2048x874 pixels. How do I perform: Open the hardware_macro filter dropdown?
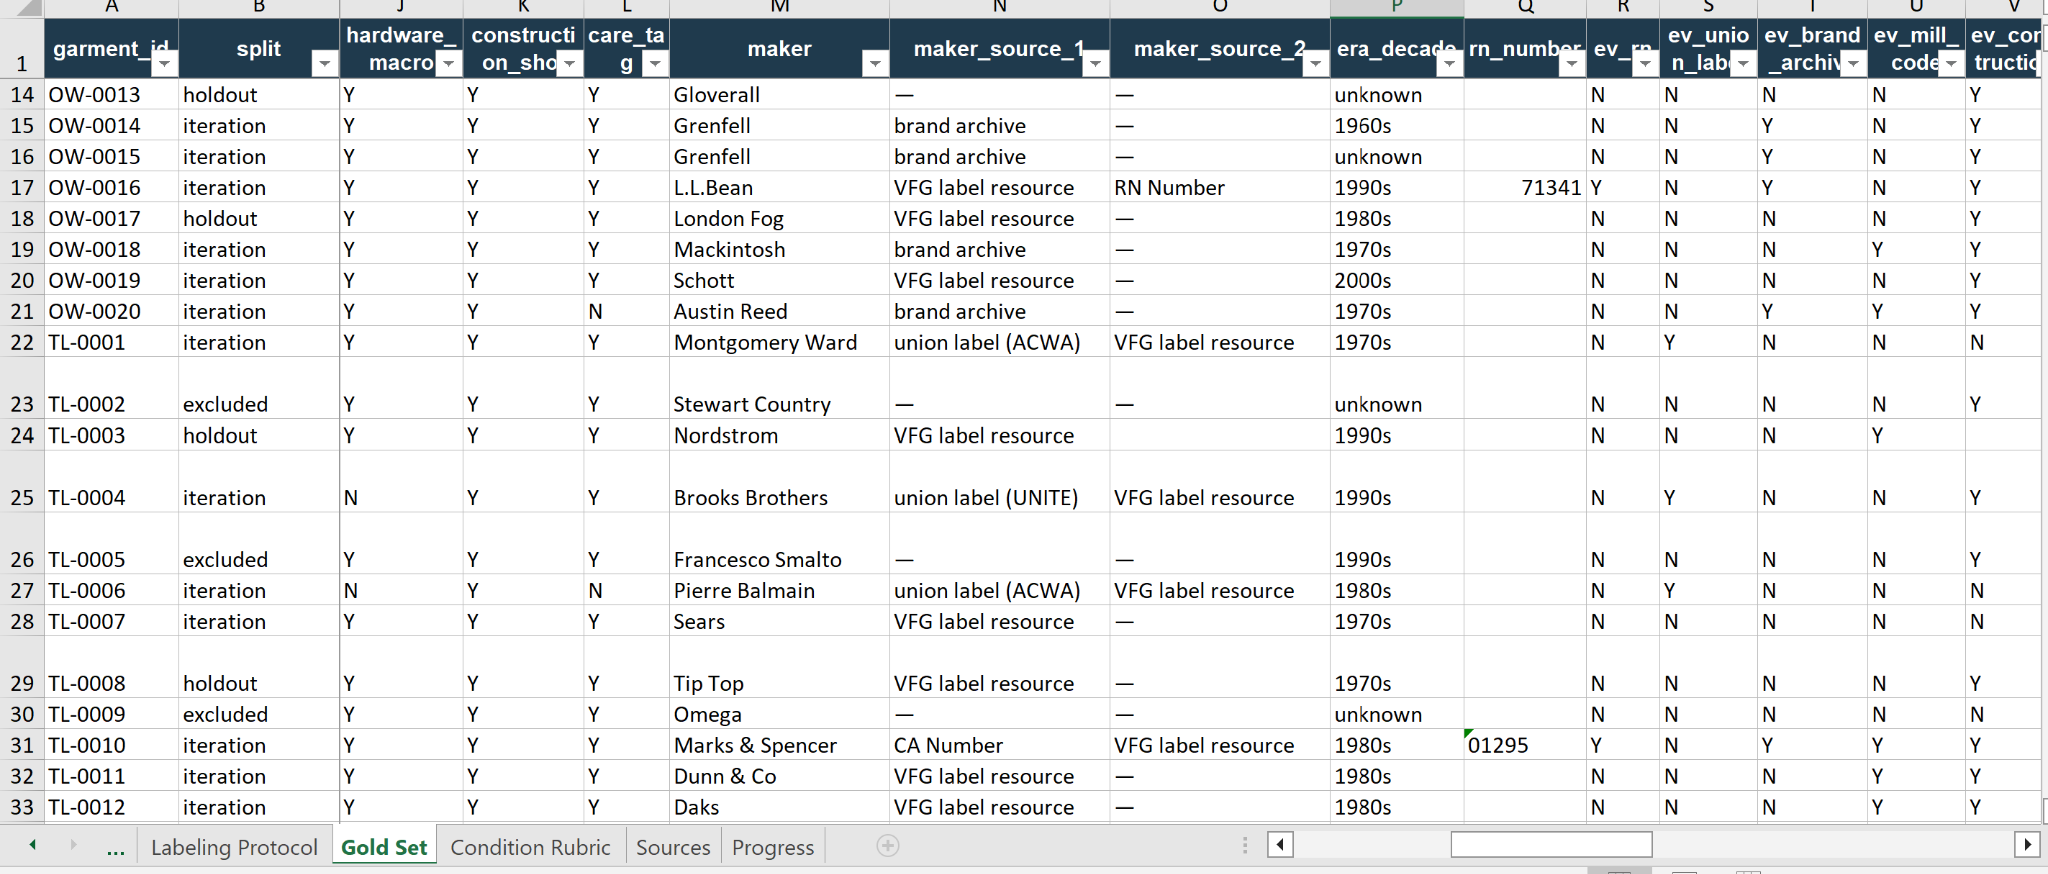(449, 65)
